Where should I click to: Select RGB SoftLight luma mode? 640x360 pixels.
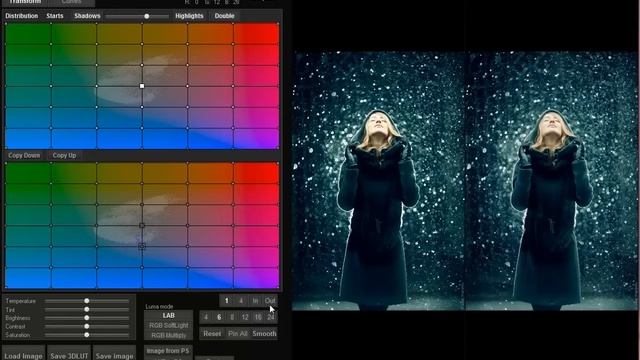[x=169, y=325]
